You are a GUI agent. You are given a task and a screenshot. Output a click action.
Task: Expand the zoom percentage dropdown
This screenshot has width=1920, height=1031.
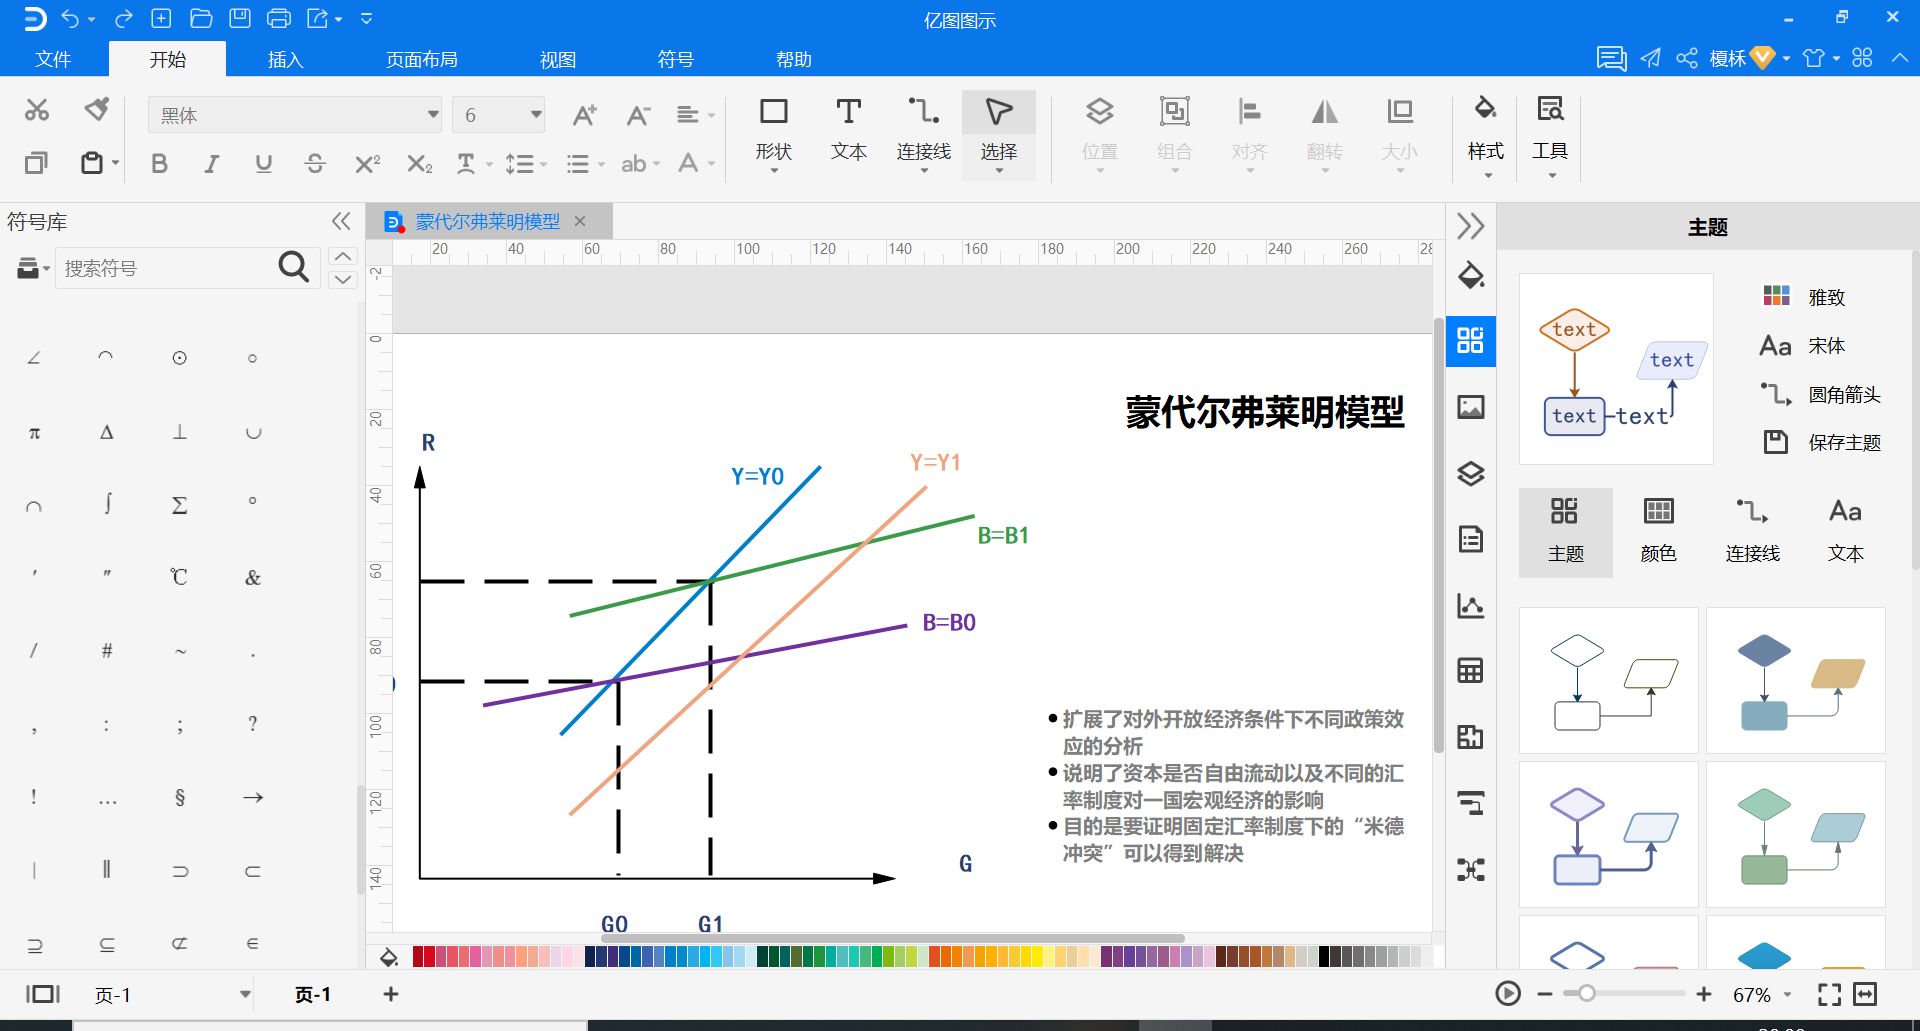[x=1788, y=995]
